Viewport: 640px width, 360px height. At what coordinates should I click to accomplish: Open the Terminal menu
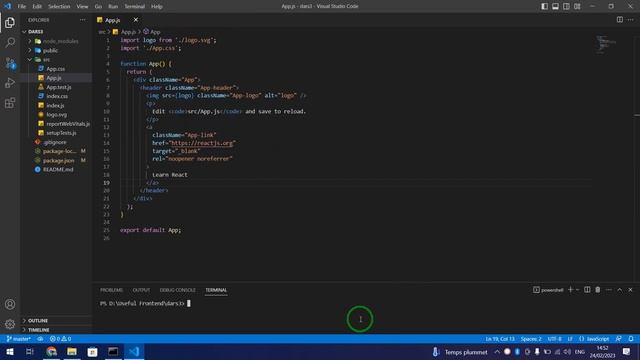(135, 7)
